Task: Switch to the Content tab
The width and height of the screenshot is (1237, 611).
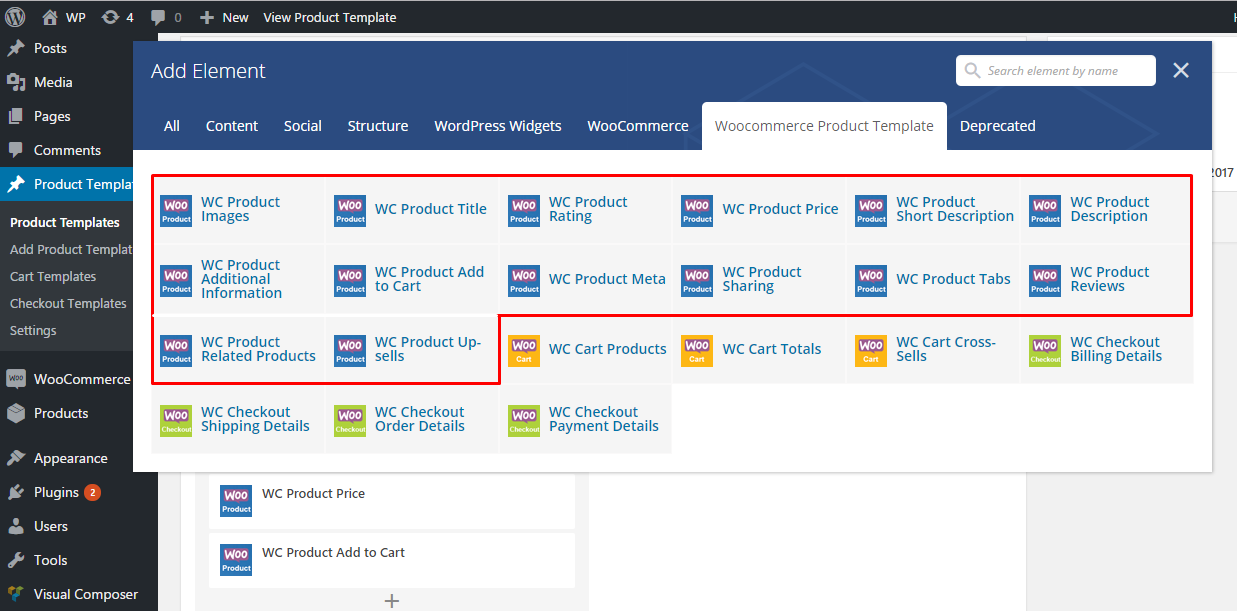Action: pyautogui.click(x=231, y=125)
